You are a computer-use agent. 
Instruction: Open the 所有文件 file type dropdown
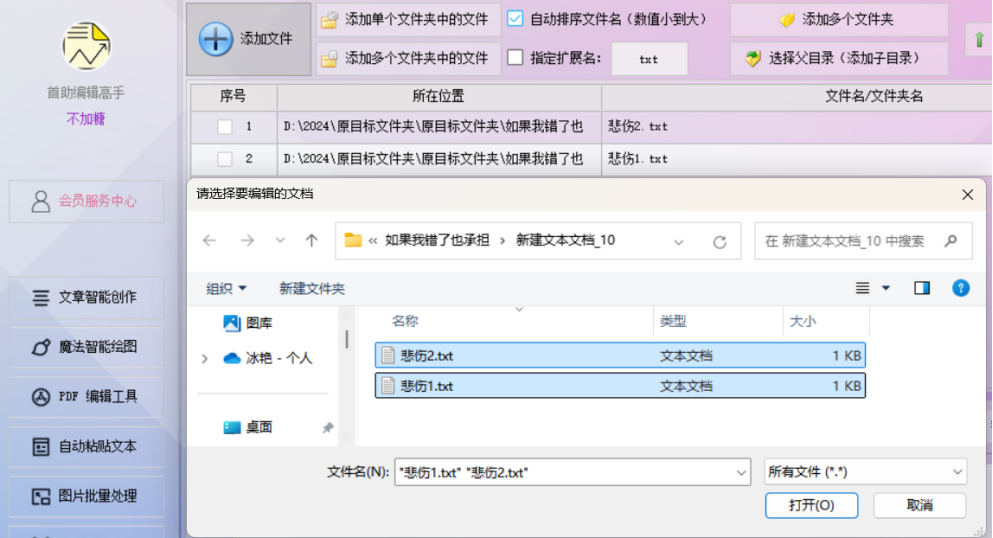(865, 472)
